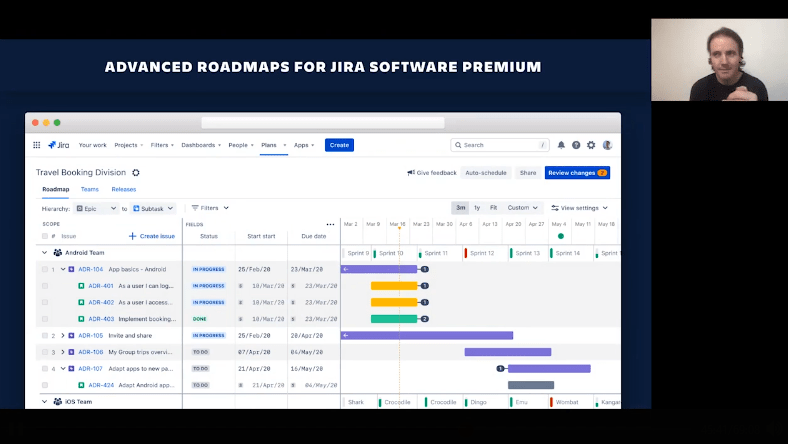Image resolution: width=788 pixels, height=444 pixels.
Task: Open the Jira settings gear in the top bar
Action: coord(591,145)
